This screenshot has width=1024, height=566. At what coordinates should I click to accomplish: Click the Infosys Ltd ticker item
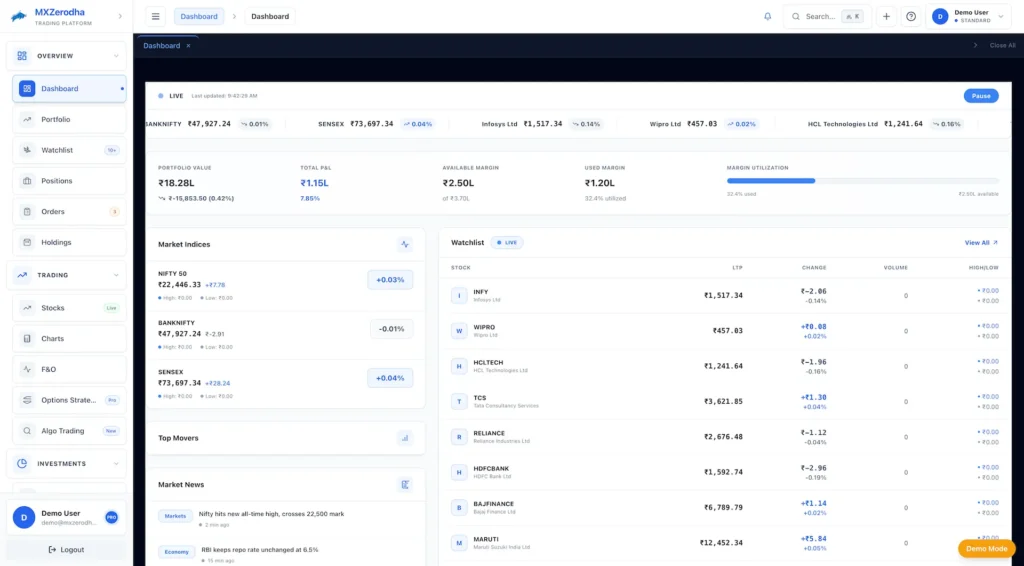(x=541, y=124)
